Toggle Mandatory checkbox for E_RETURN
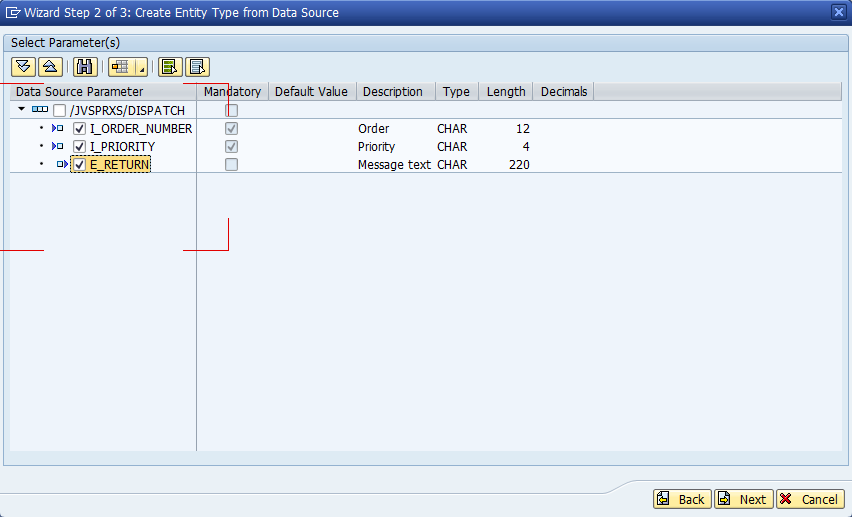The image size is (852, 517). pyautogui.click(x=231, y=164)
